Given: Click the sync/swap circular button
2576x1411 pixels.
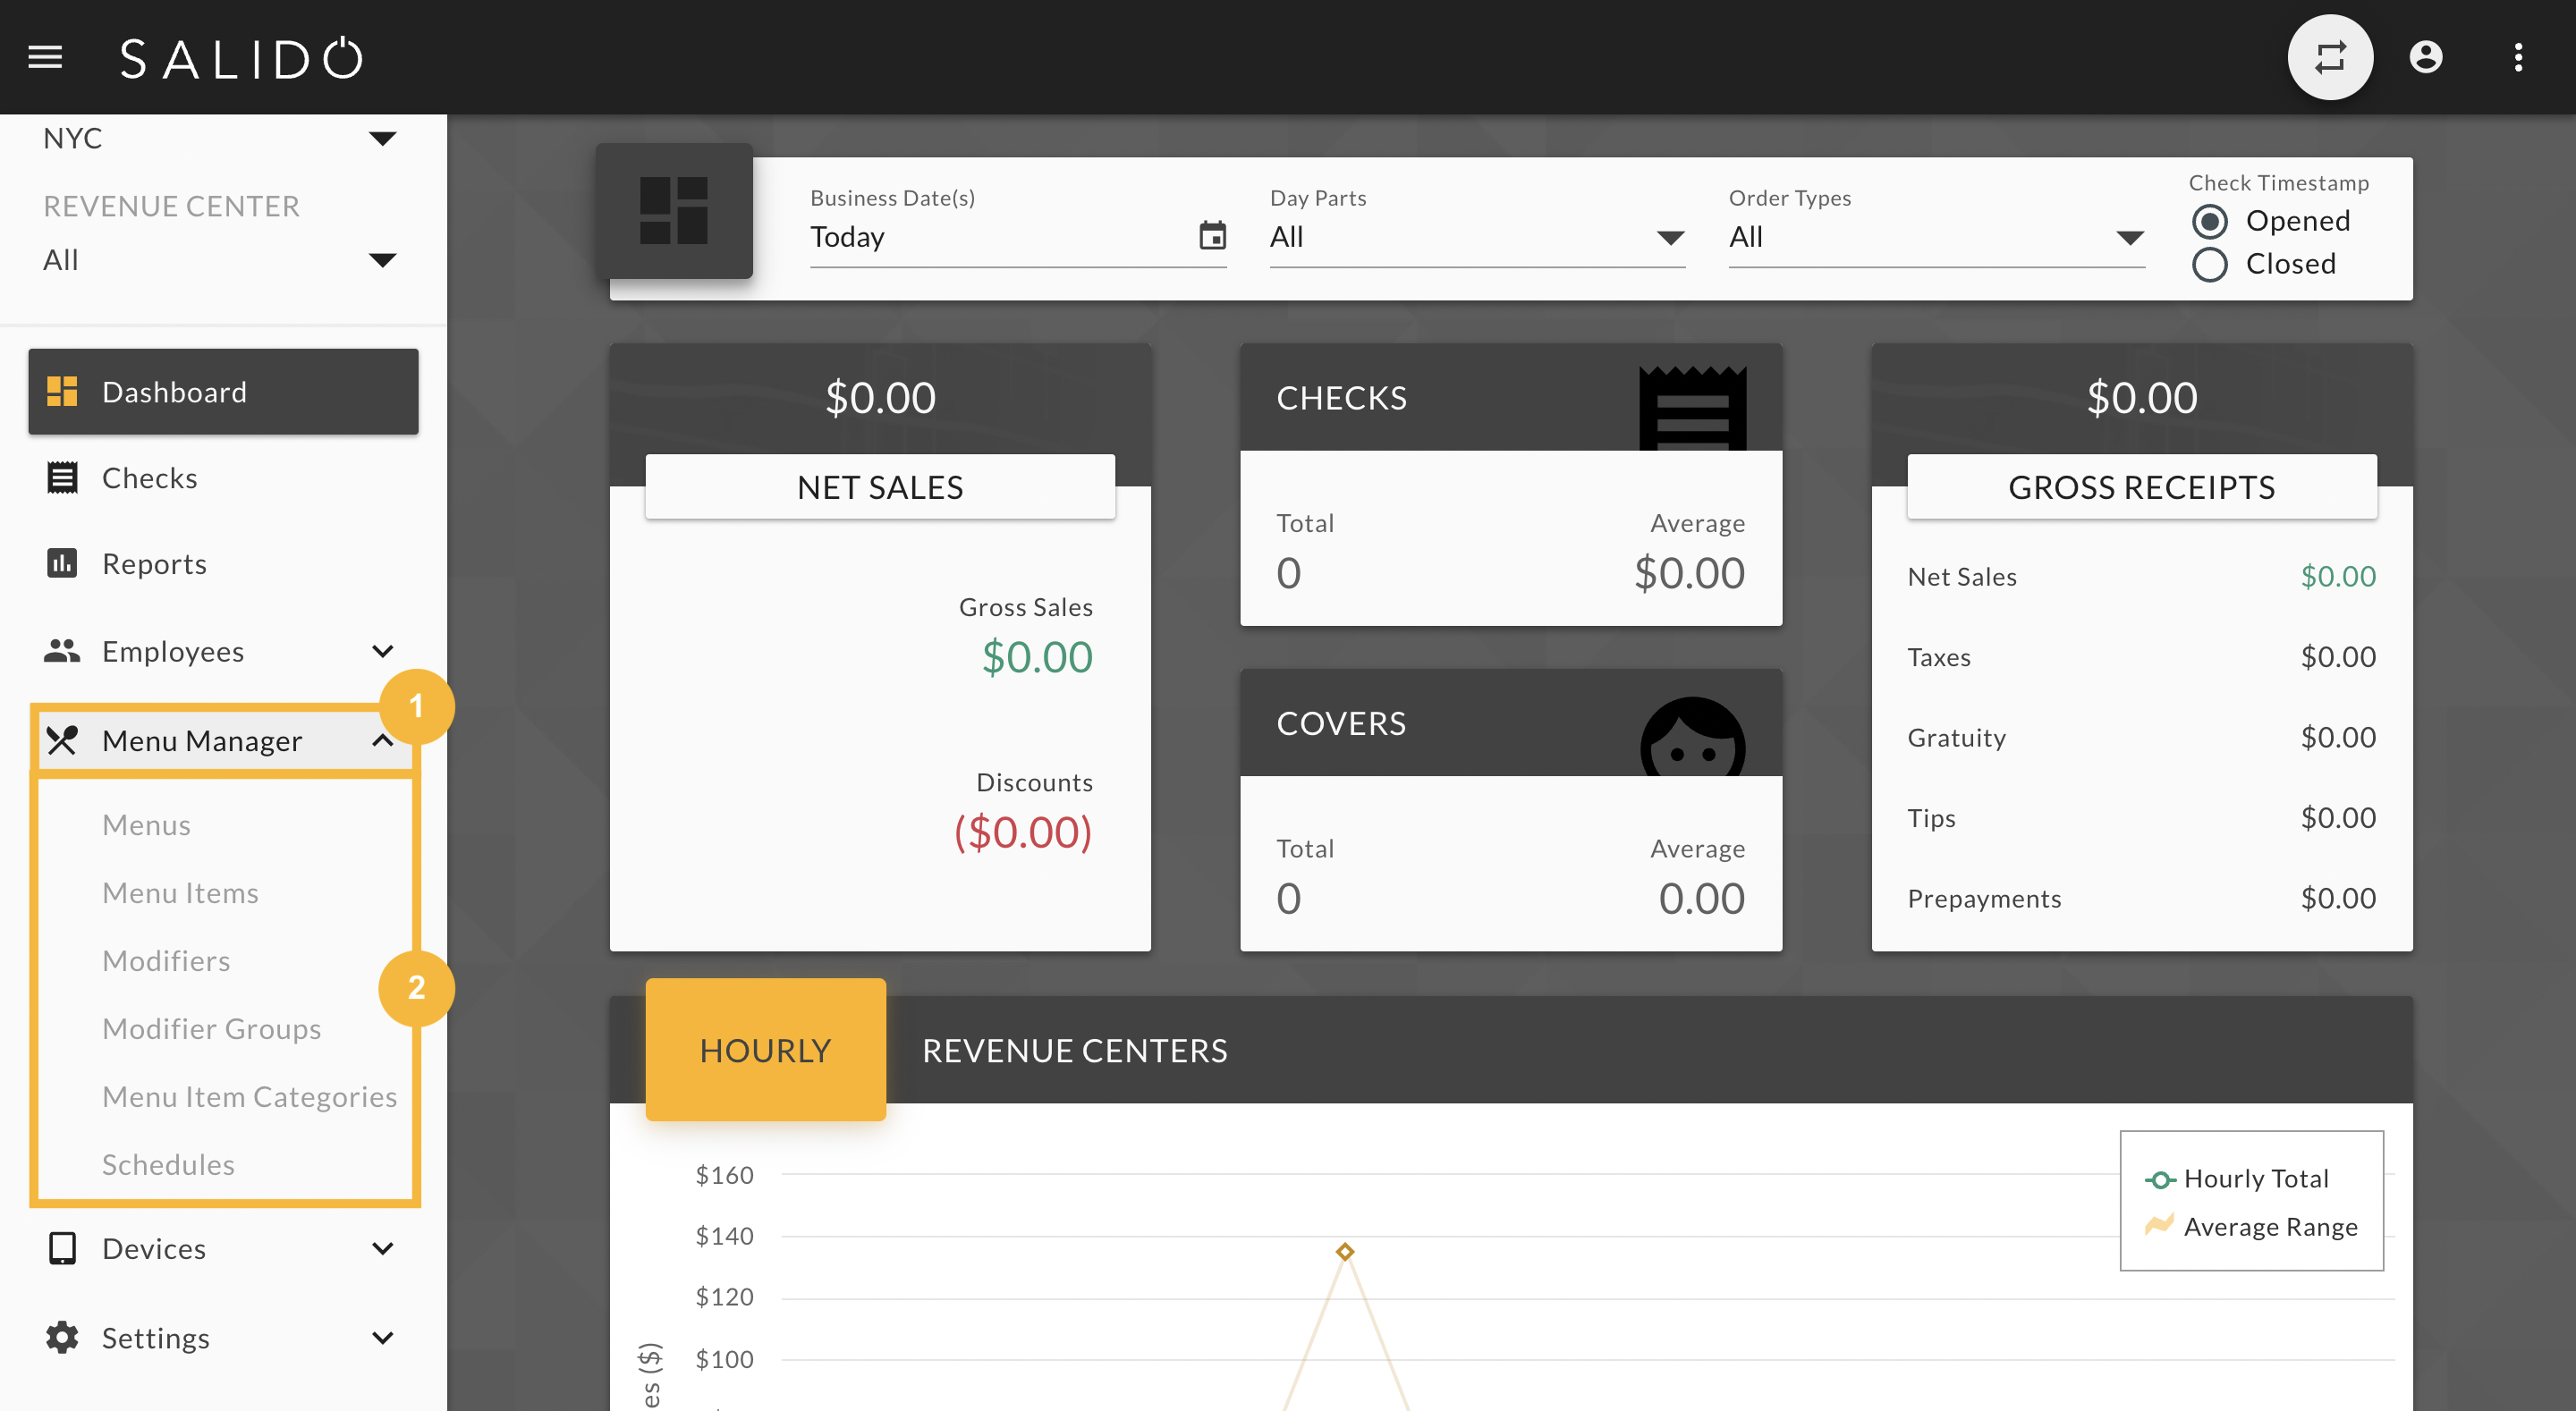Looking at the screenshot, I should [2329, 57].
